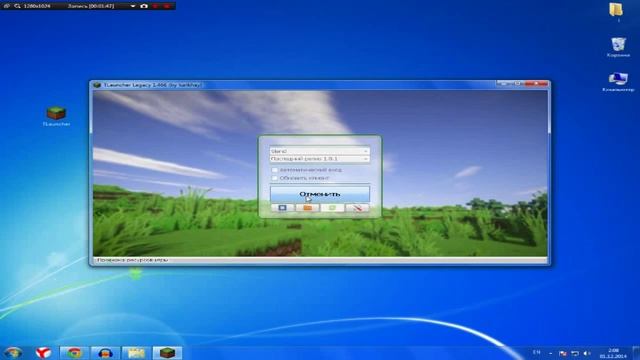The image size is (640, 360).
Task: Click the blue icon button under Отменить
Action: click(x=282, y=208)
